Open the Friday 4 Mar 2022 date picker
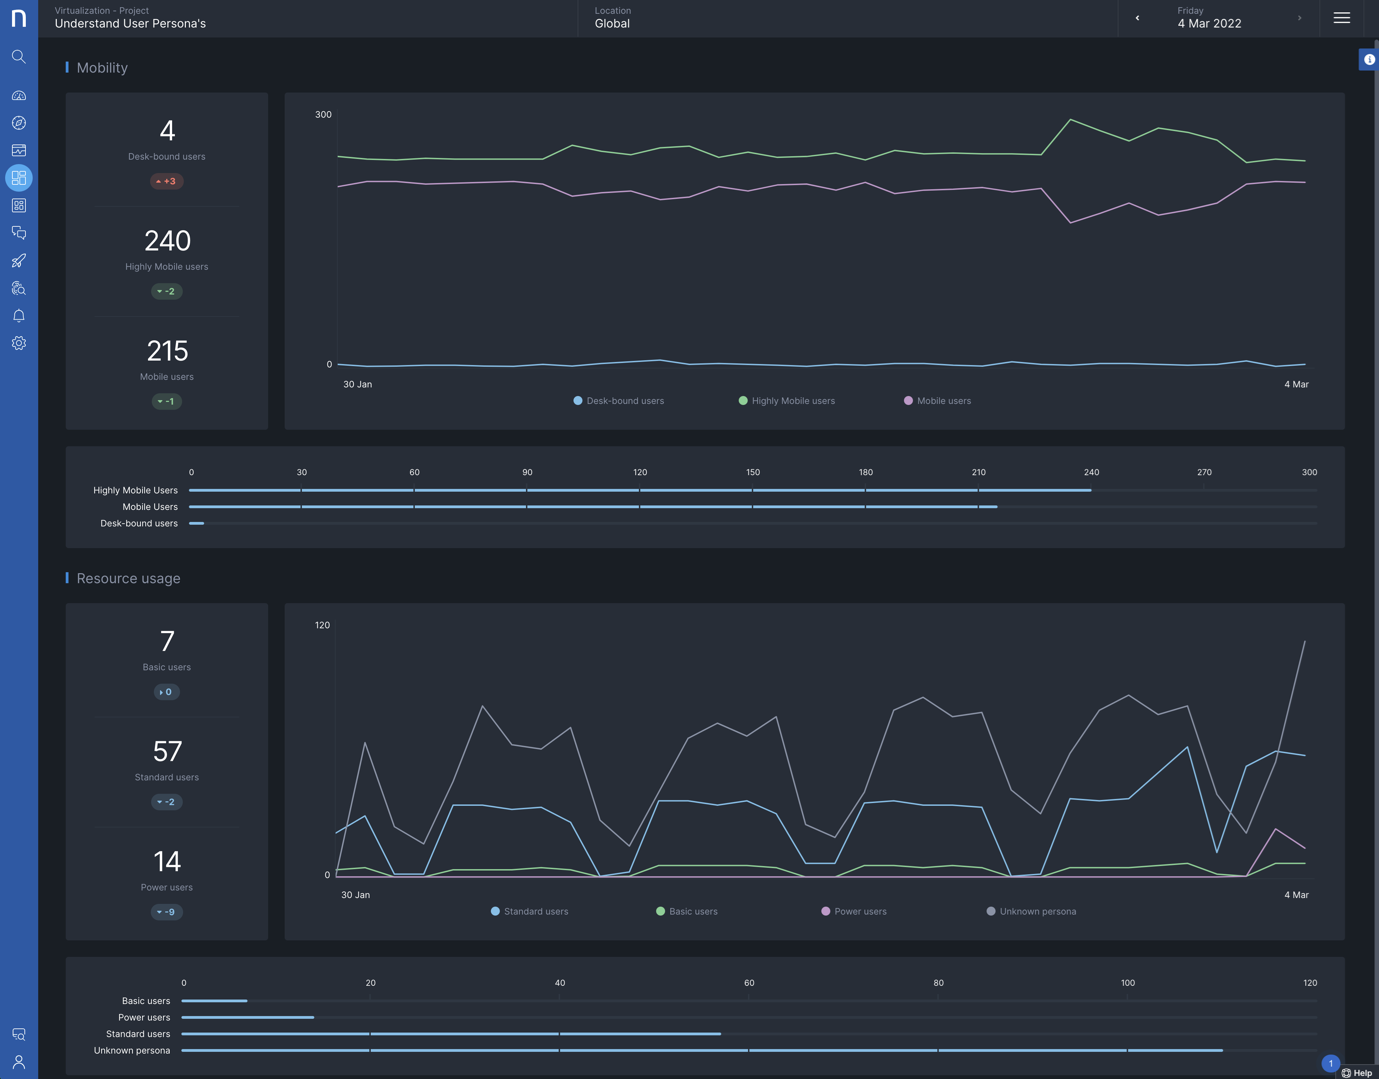This screenshot has height=1079, width=1379. click(1209, 18)
